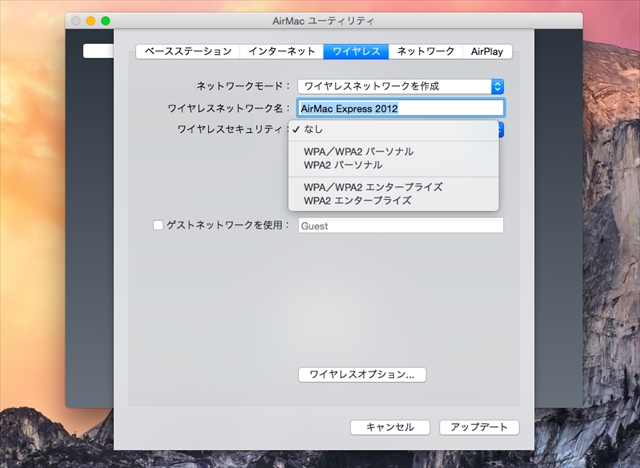Open ワイヤレスオプション... settings

tap(362, 375)
